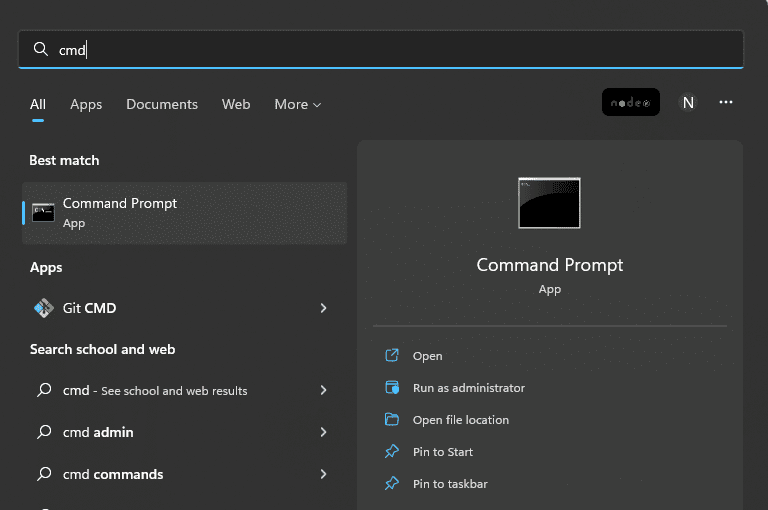
Task: Click the search box containing cmd
Action: tap(381, 49)
